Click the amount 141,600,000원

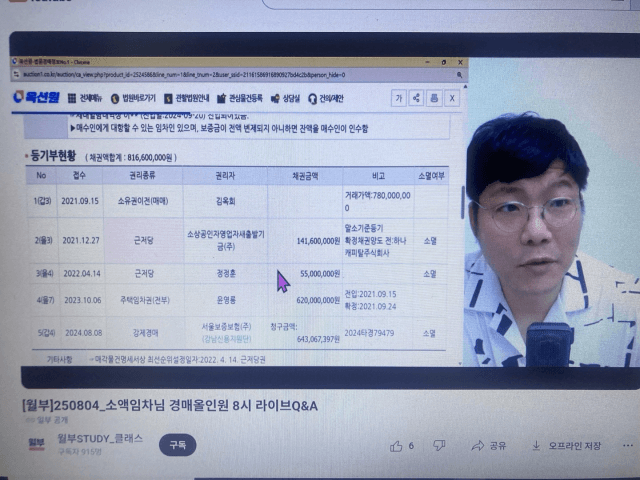coord(318,241)
